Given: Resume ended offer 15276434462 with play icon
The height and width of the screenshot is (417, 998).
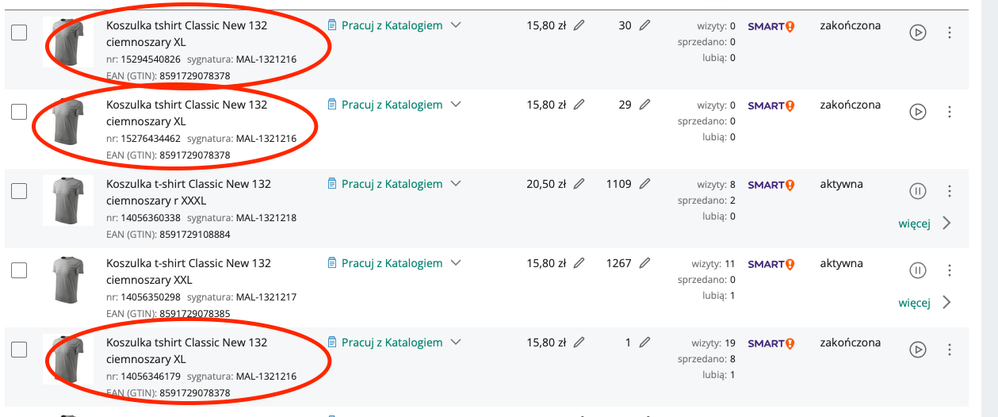Looking at the screenshot, I should tap(917, 111).
